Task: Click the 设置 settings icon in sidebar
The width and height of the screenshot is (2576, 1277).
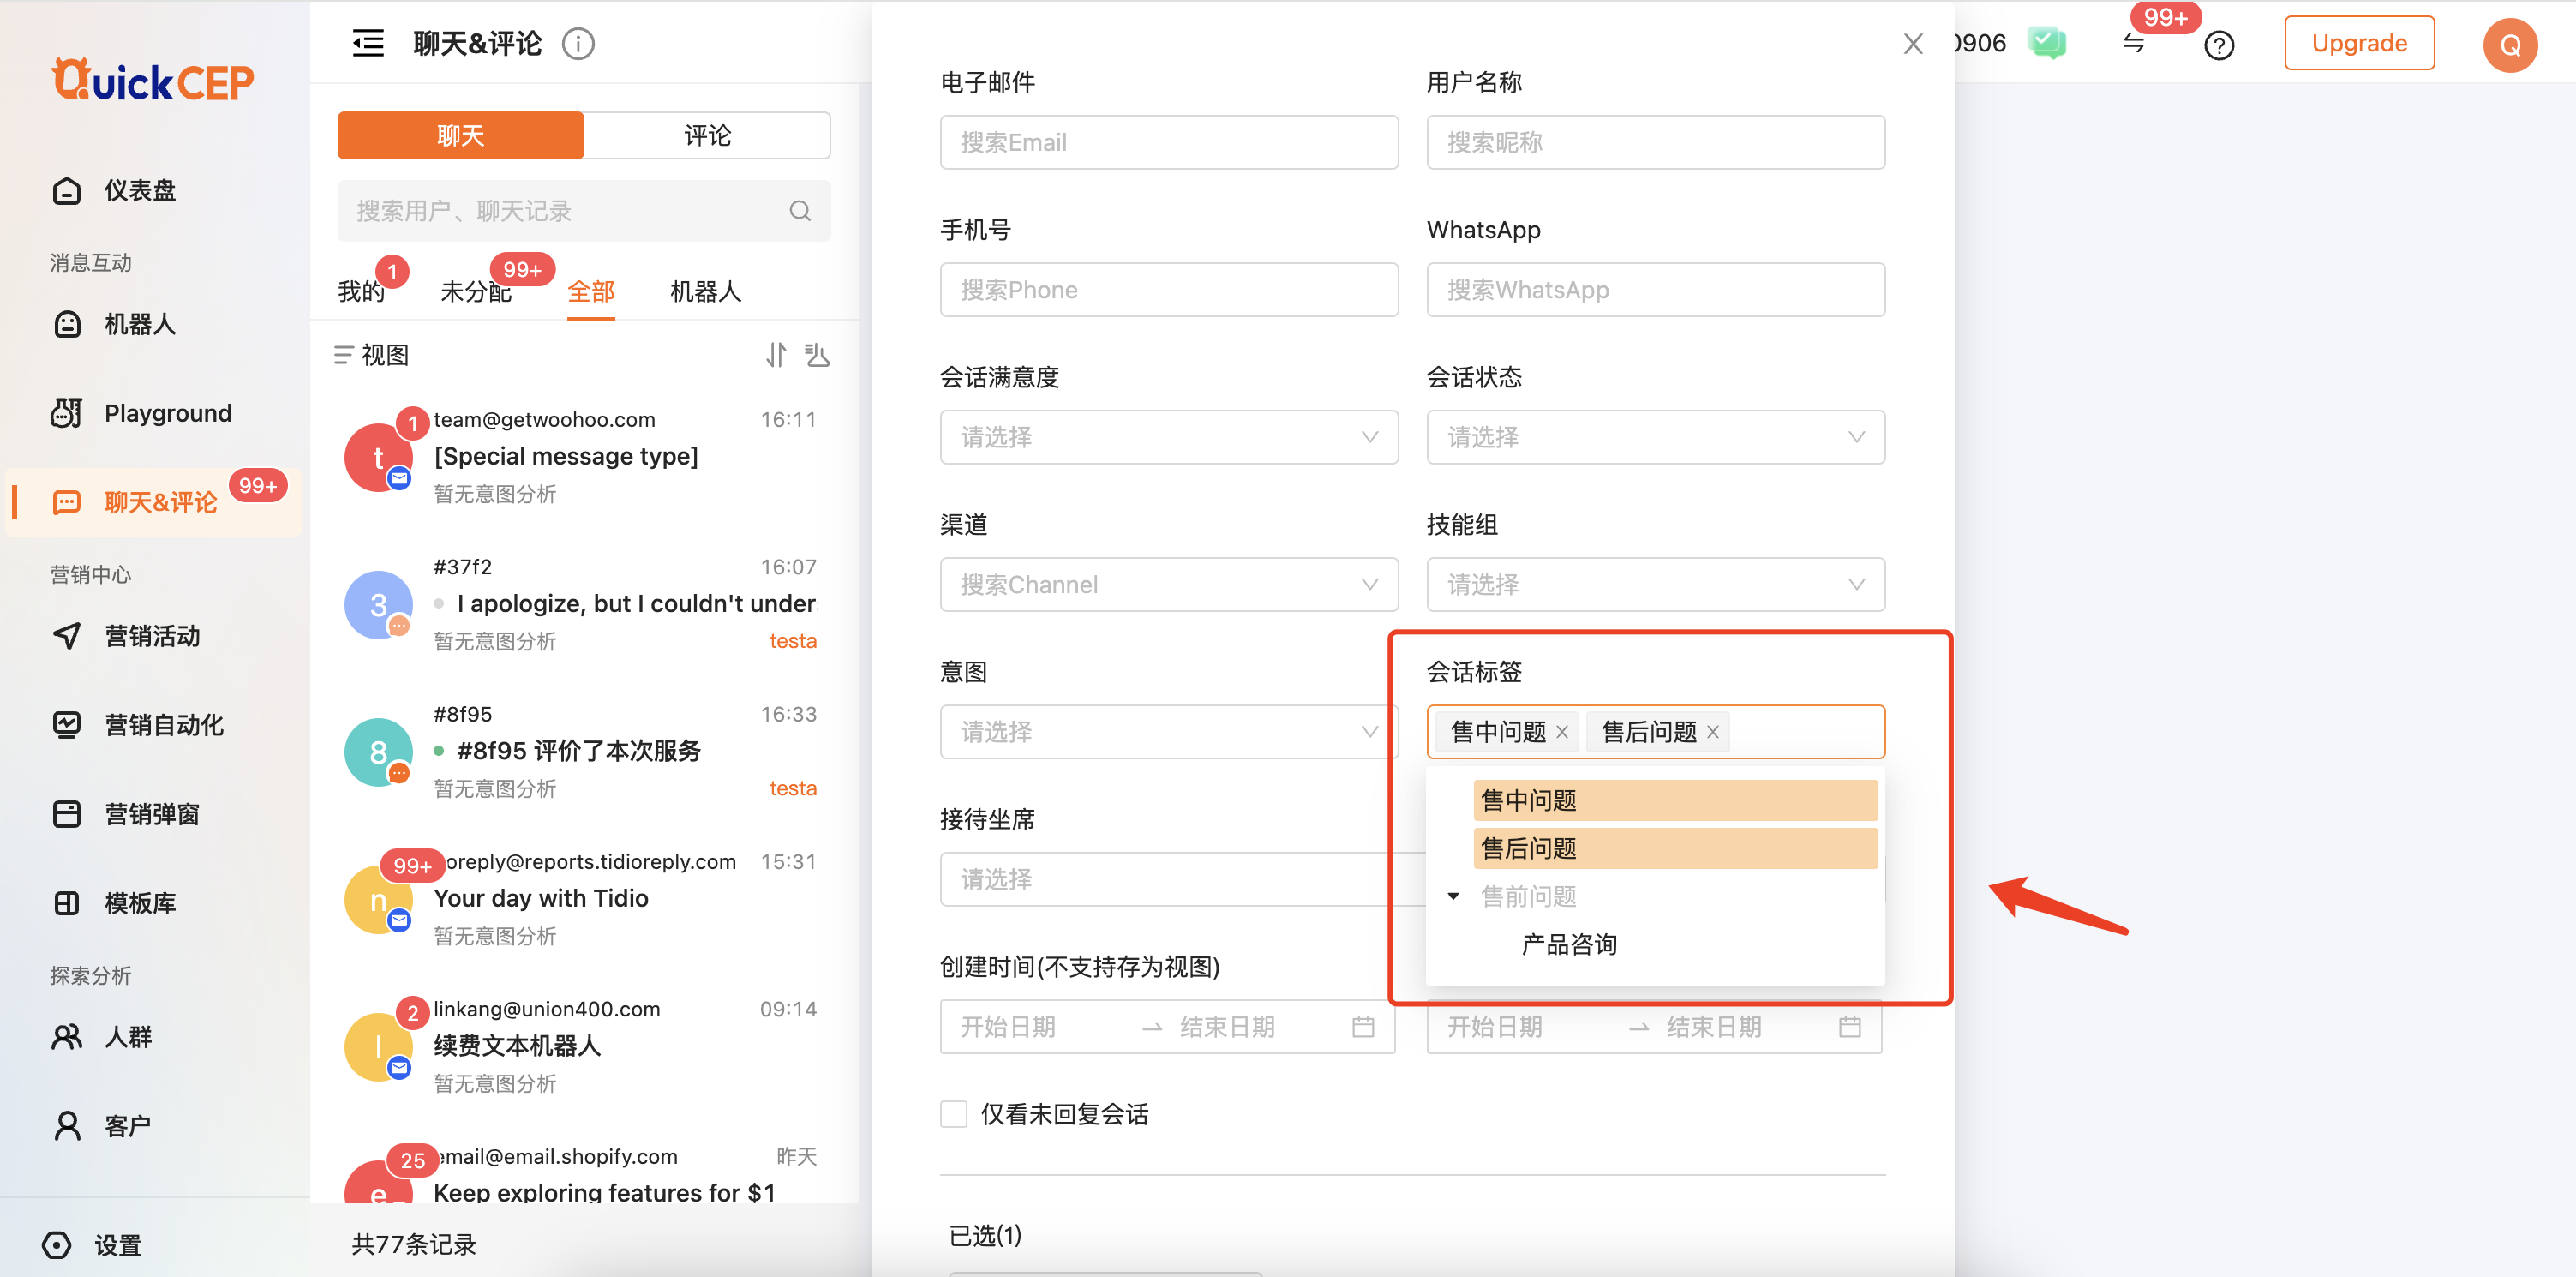Action: coord(57,1244)
